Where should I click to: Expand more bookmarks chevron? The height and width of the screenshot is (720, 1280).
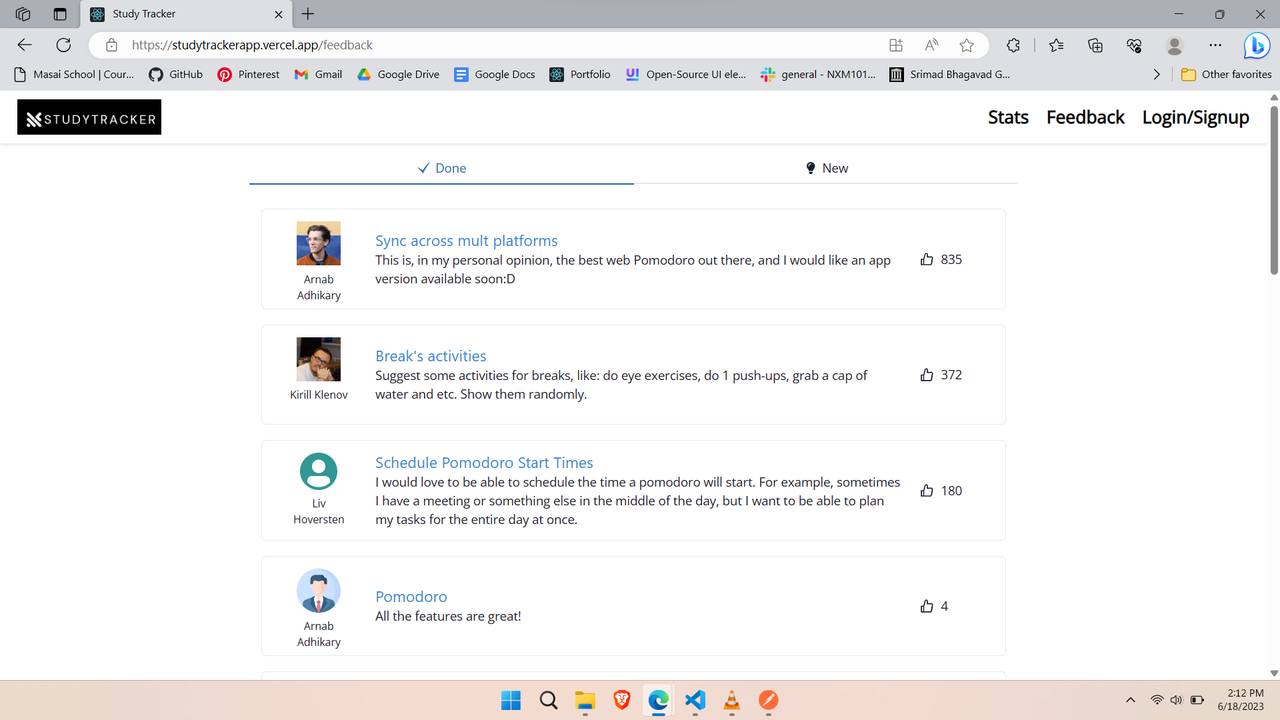pyautogui.click(x=1157, y=74)
